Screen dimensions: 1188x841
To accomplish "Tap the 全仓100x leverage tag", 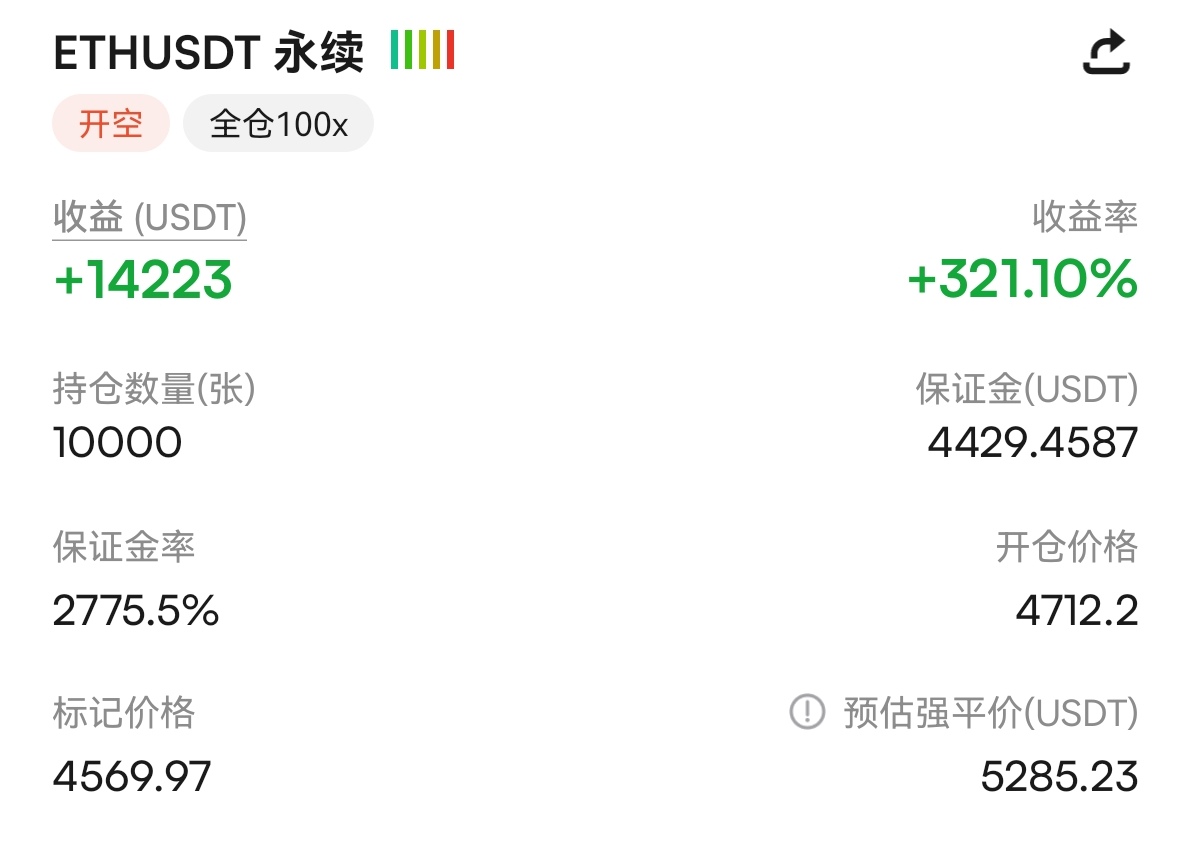I will pyautogui.click(x=278, y=123).
